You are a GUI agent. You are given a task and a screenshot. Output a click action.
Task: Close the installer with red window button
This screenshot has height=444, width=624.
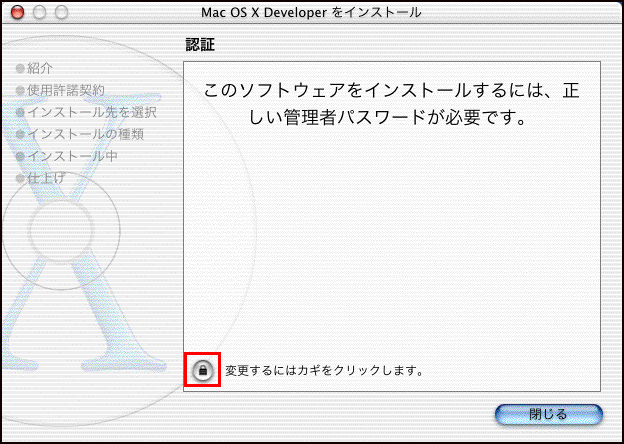17,13
